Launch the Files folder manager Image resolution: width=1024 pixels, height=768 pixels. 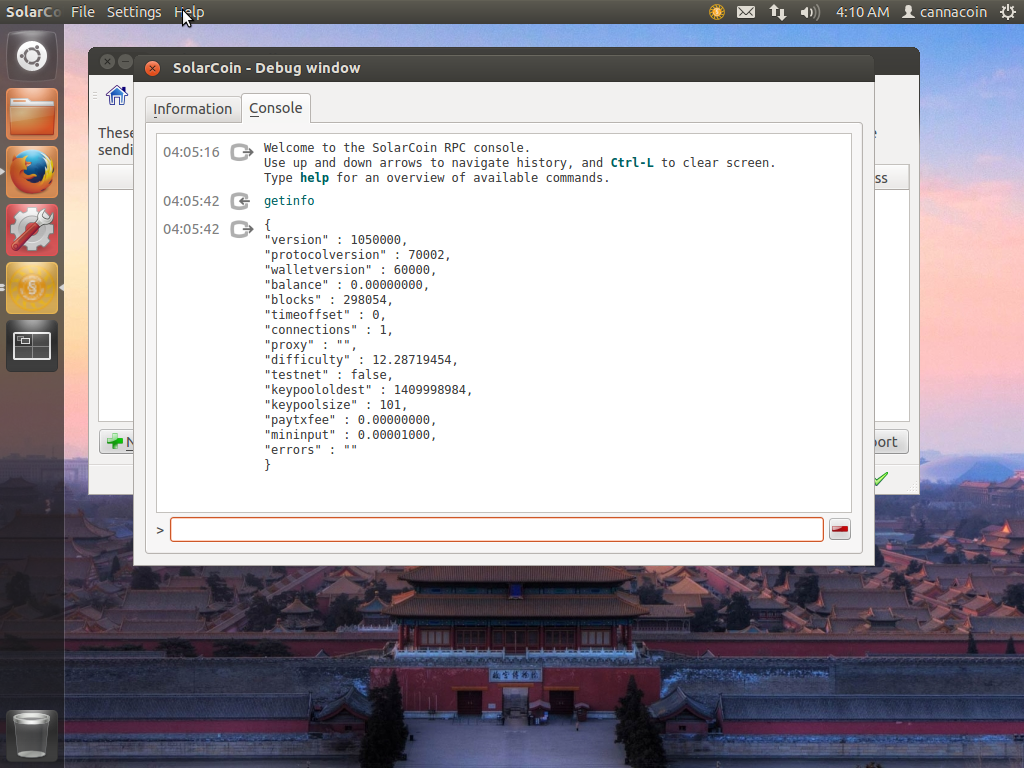click(32, 114)
